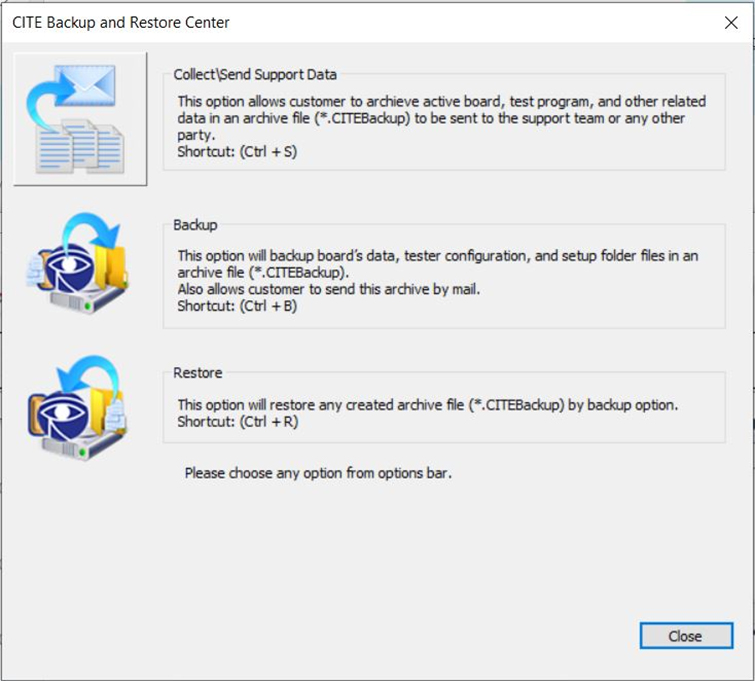Click the document stack in the support data icon
The width and height of the screenshot is (755, 681).
pyautogui.click(x=80, y=147)
